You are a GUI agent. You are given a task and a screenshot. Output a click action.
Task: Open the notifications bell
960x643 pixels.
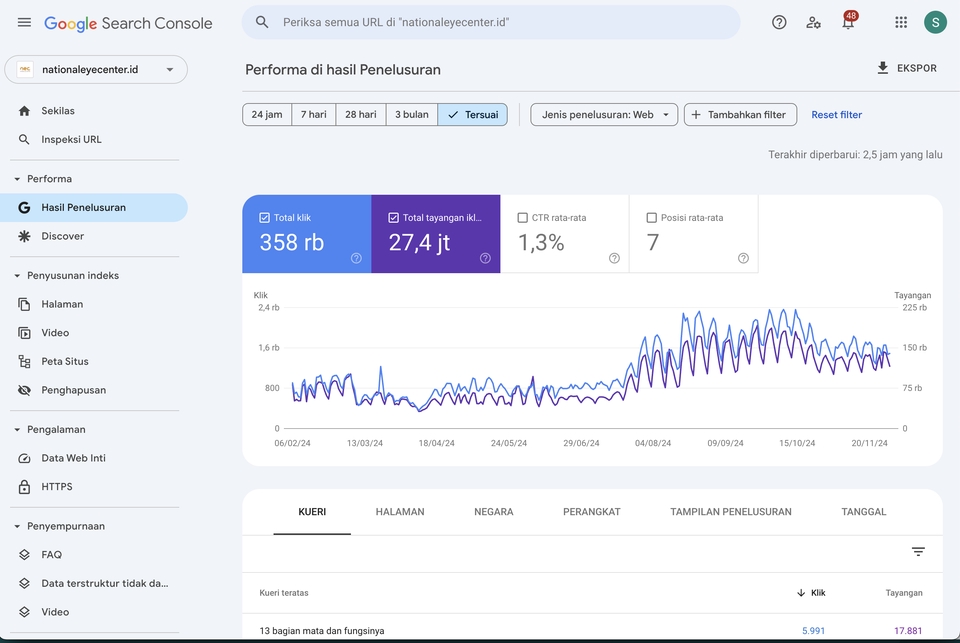pos(848,23)
